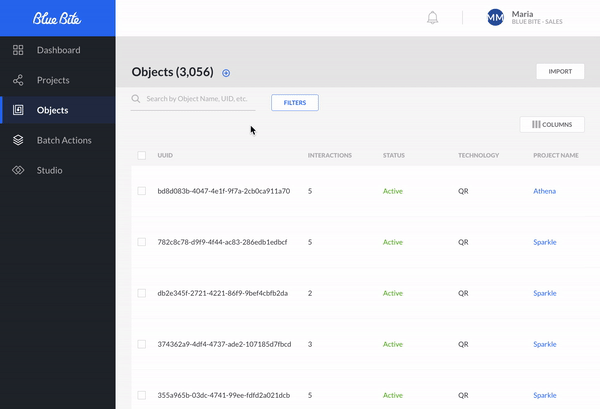Click interactions value 3 in 374362a9 row
The height and width of the screenshot is (409, 600).
[x=310, y=344]
